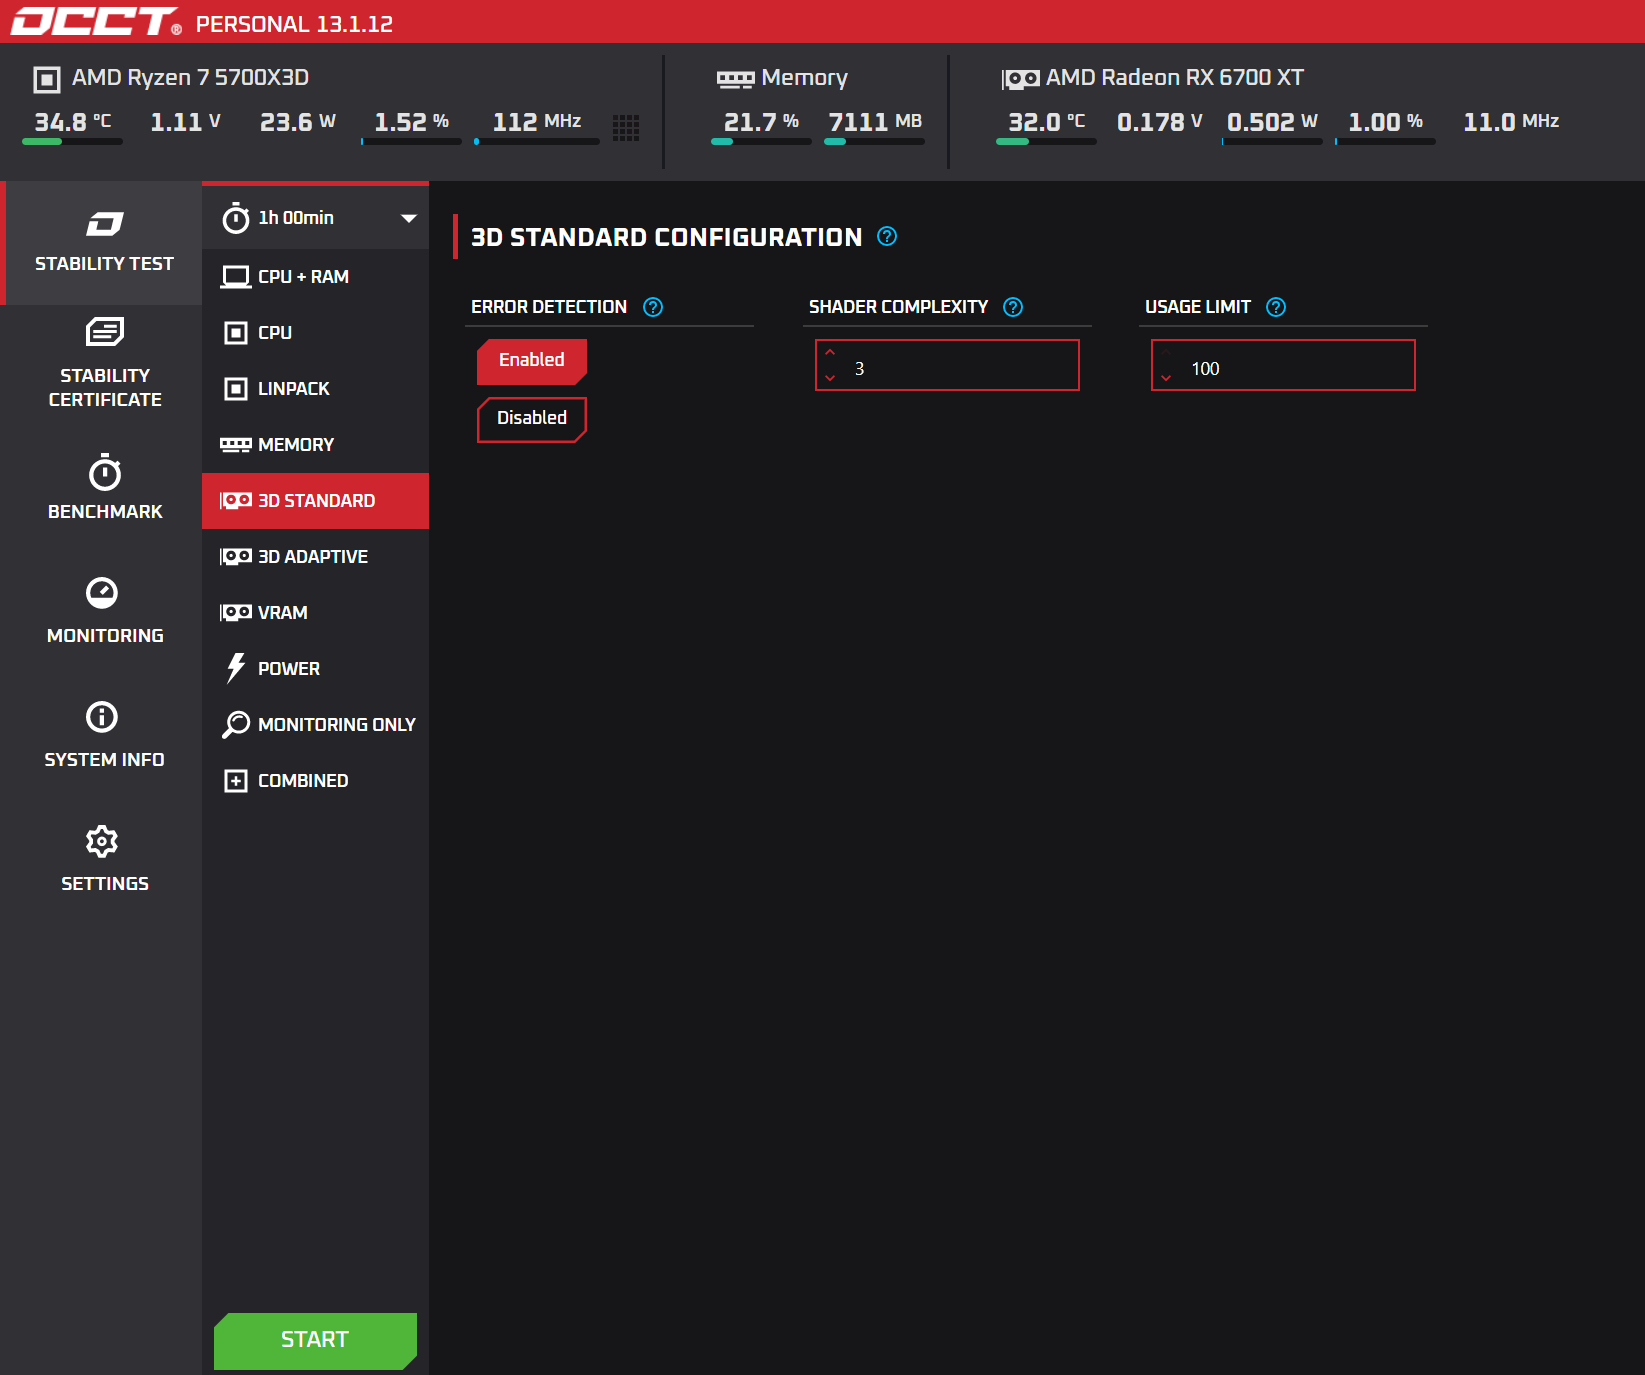Open Stability Certificate section icon

104,331
